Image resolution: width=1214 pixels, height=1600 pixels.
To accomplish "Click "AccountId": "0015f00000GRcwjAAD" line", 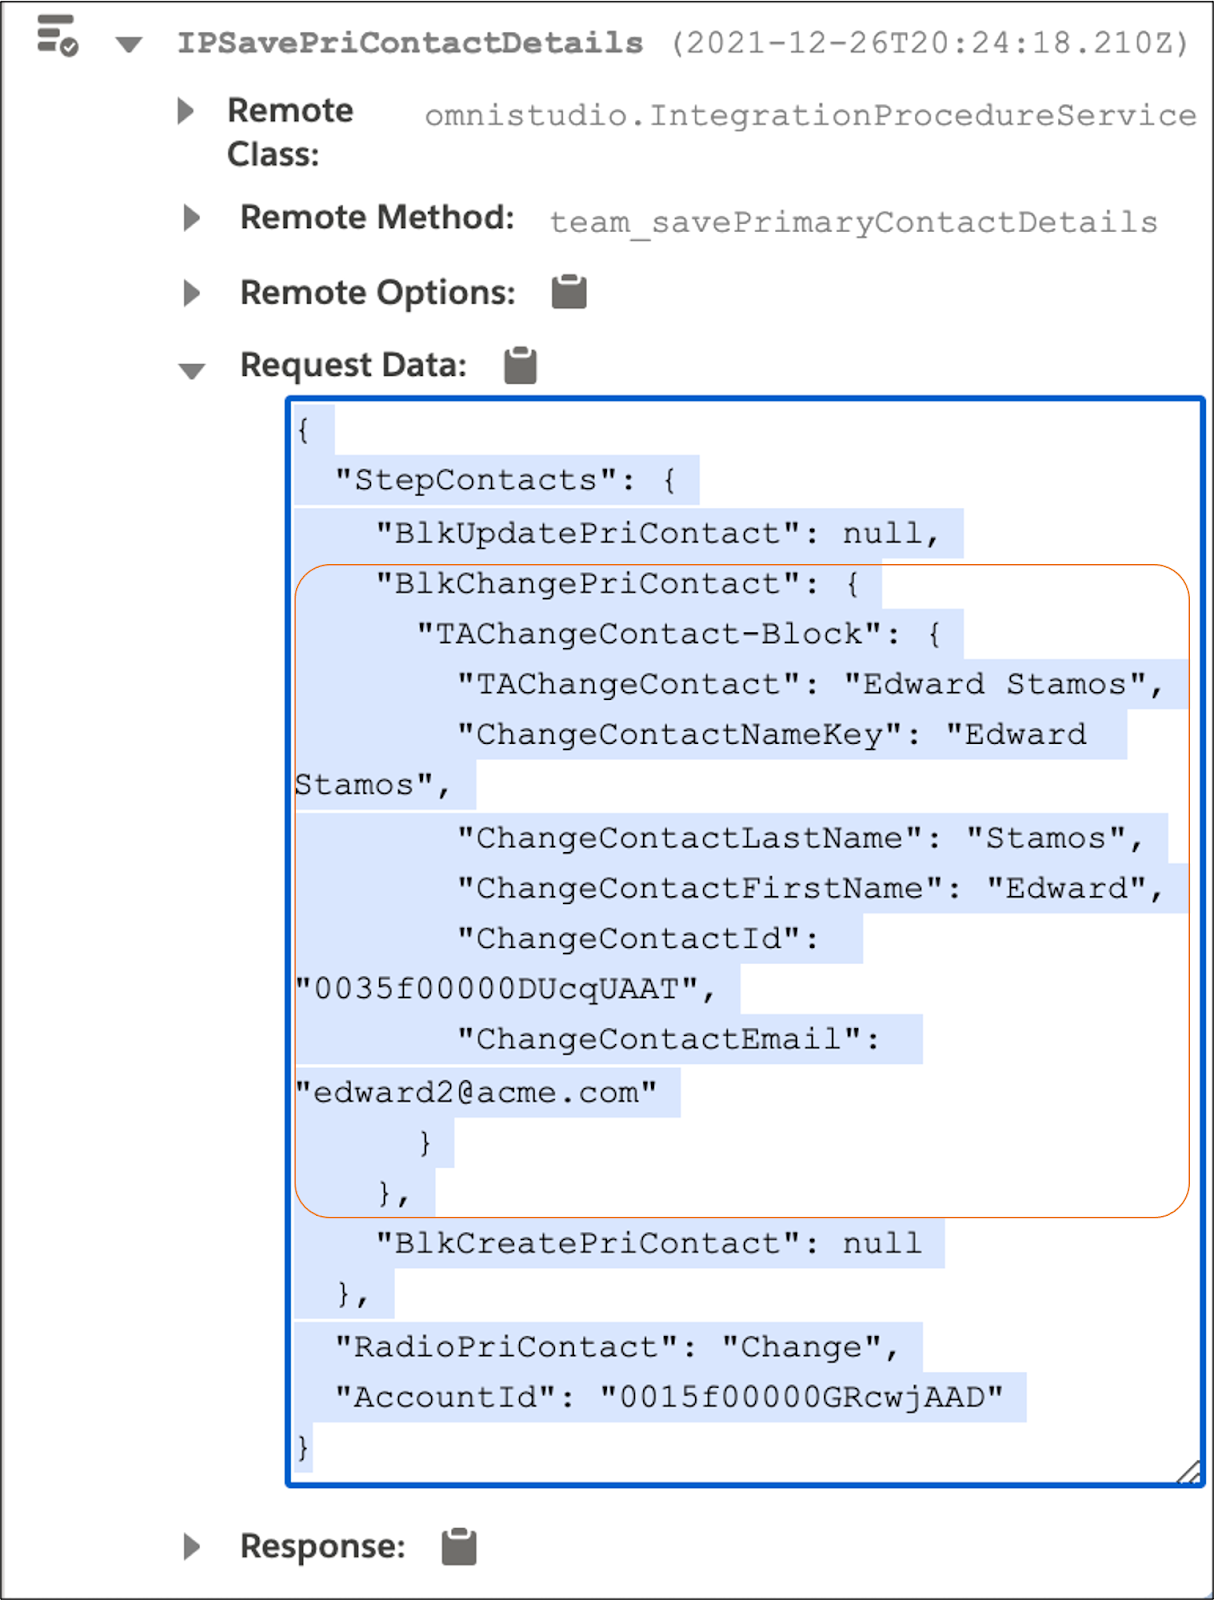I will coord(669,1397).
